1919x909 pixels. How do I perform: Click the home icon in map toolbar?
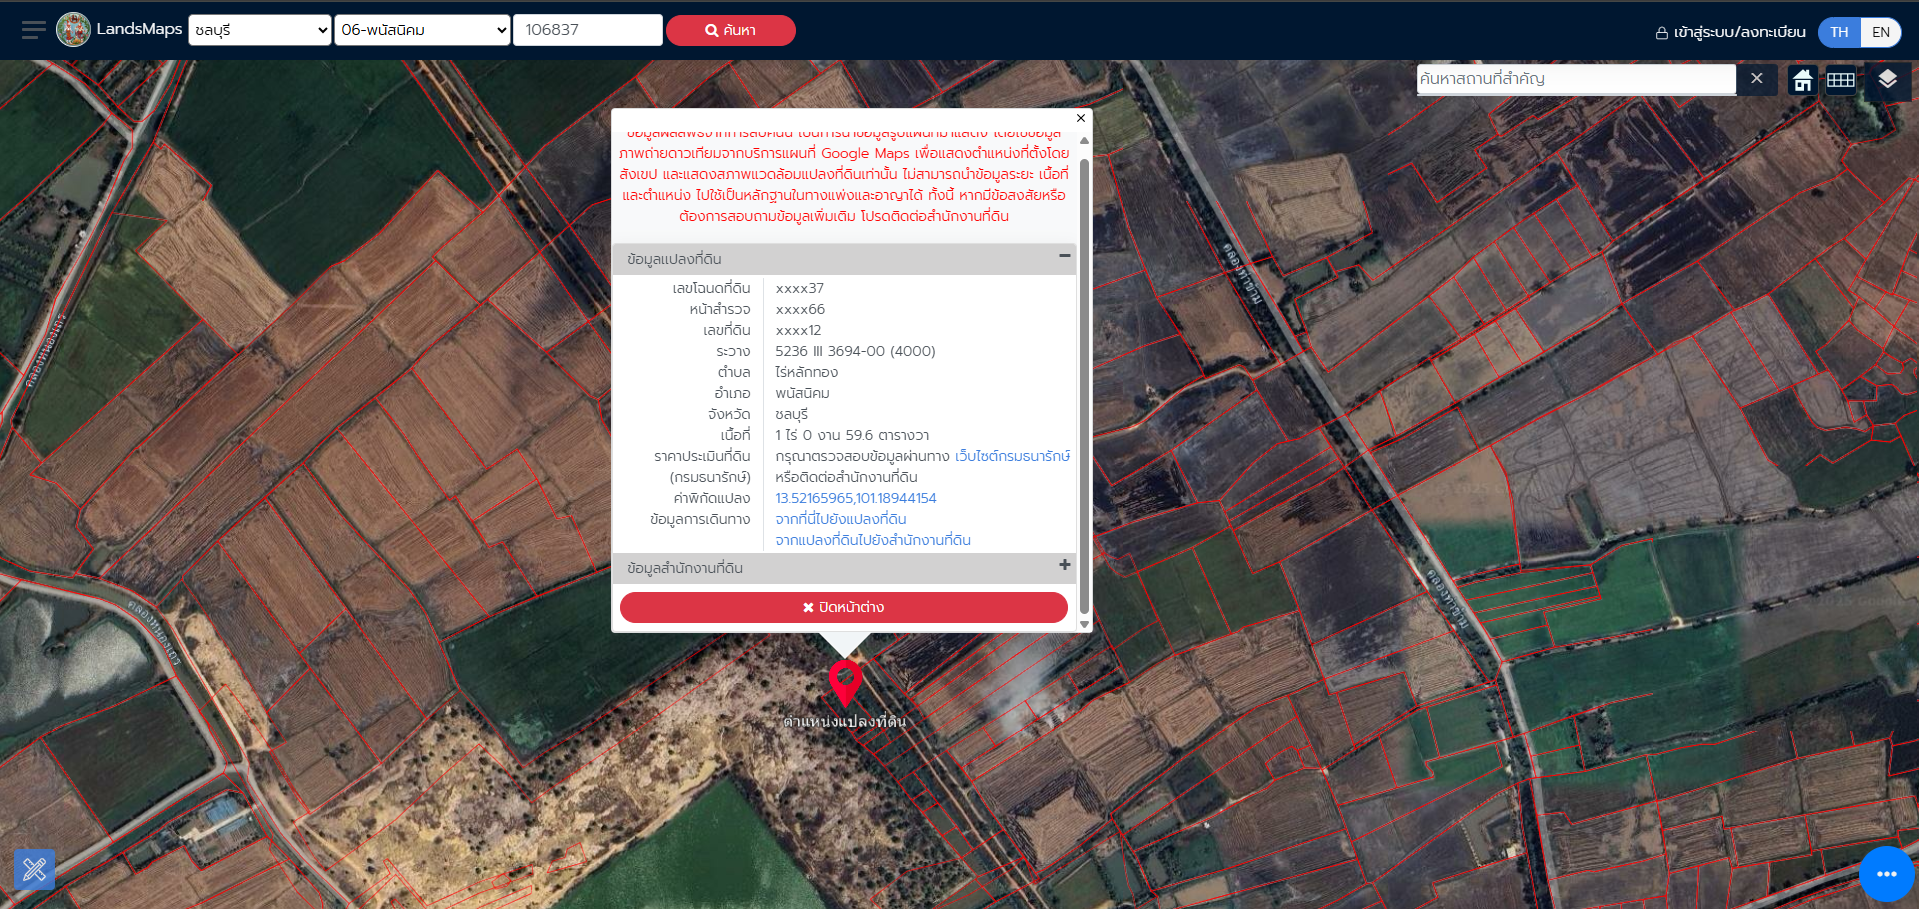[x=1802, y=80]
